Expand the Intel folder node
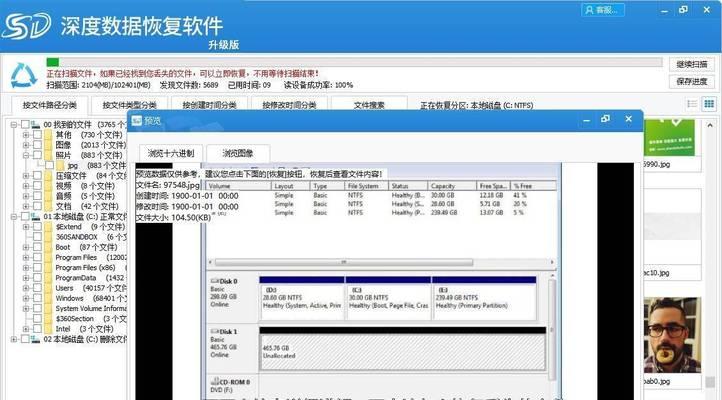The height and width of the screenshot is (400, 722). pos(26,329)
